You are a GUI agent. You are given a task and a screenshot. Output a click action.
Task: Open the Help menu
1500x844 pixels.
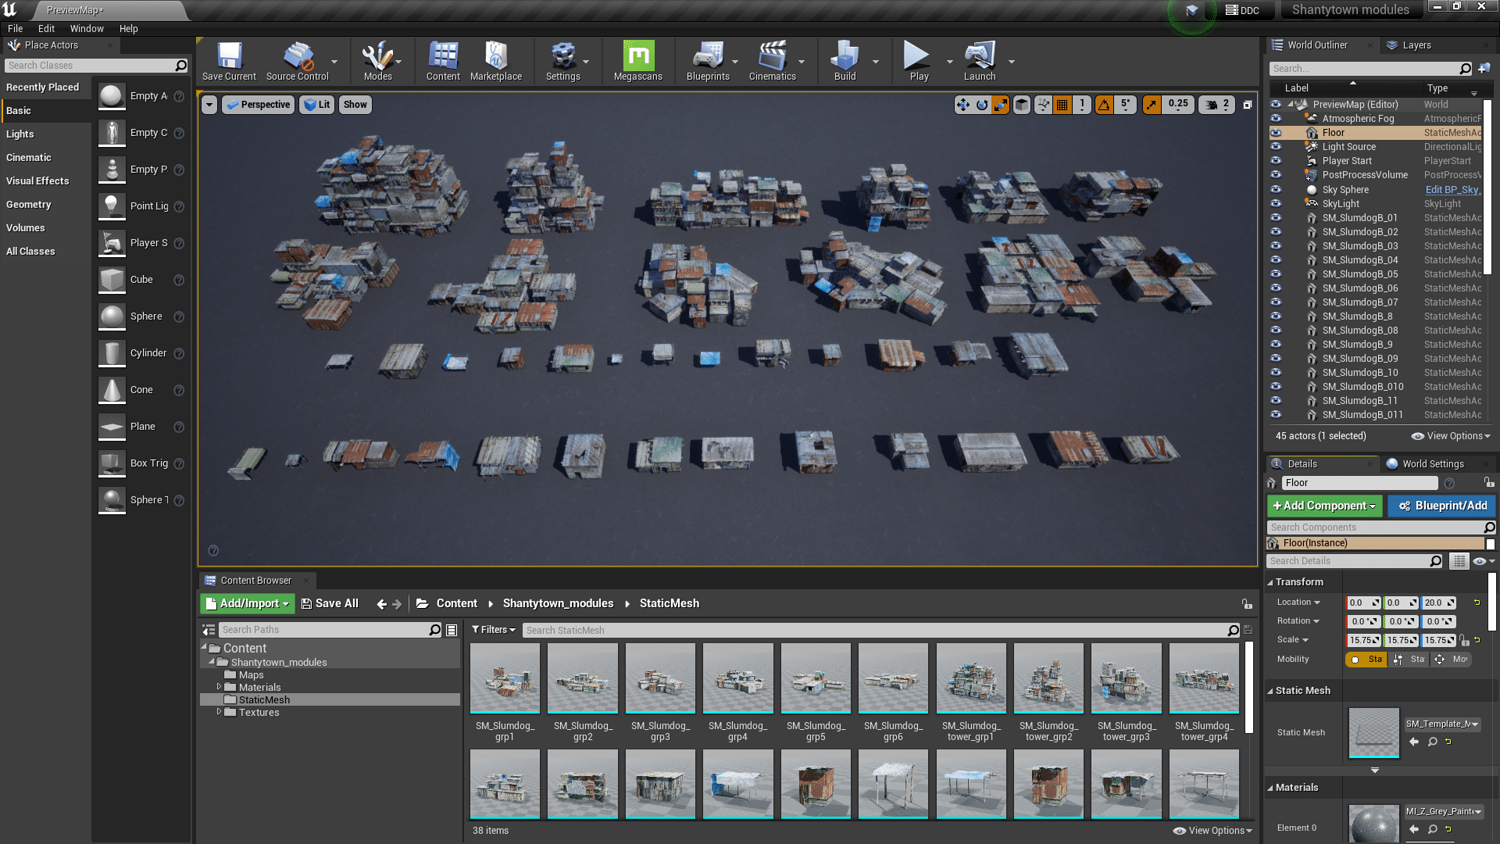(129, 29)
